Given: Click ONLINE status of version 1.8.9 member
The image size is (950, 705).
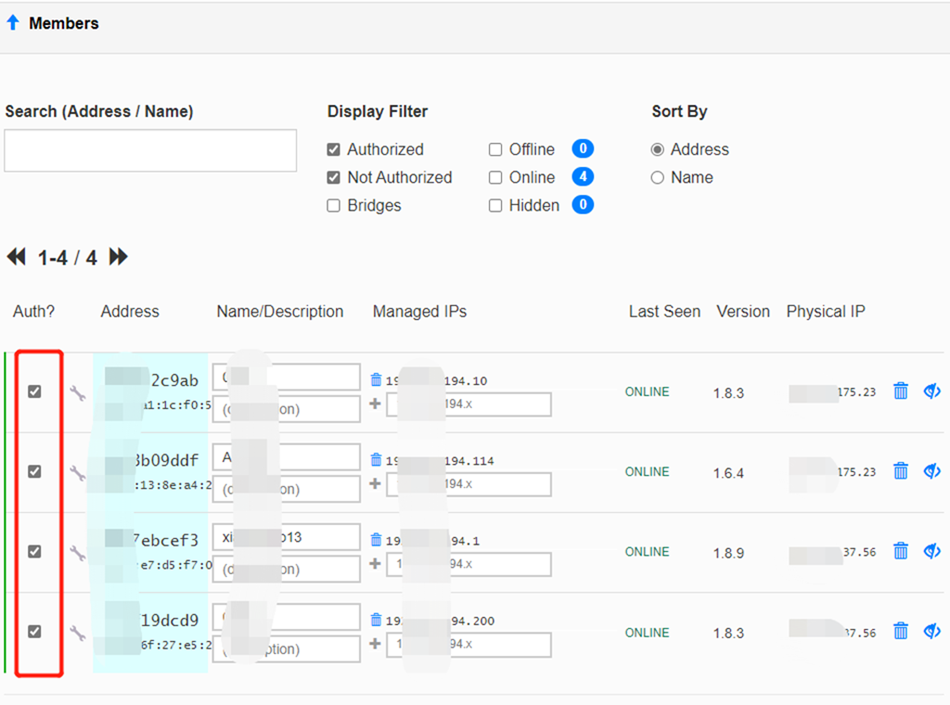Looking at the screenshot, I should (x=647, y=552).
